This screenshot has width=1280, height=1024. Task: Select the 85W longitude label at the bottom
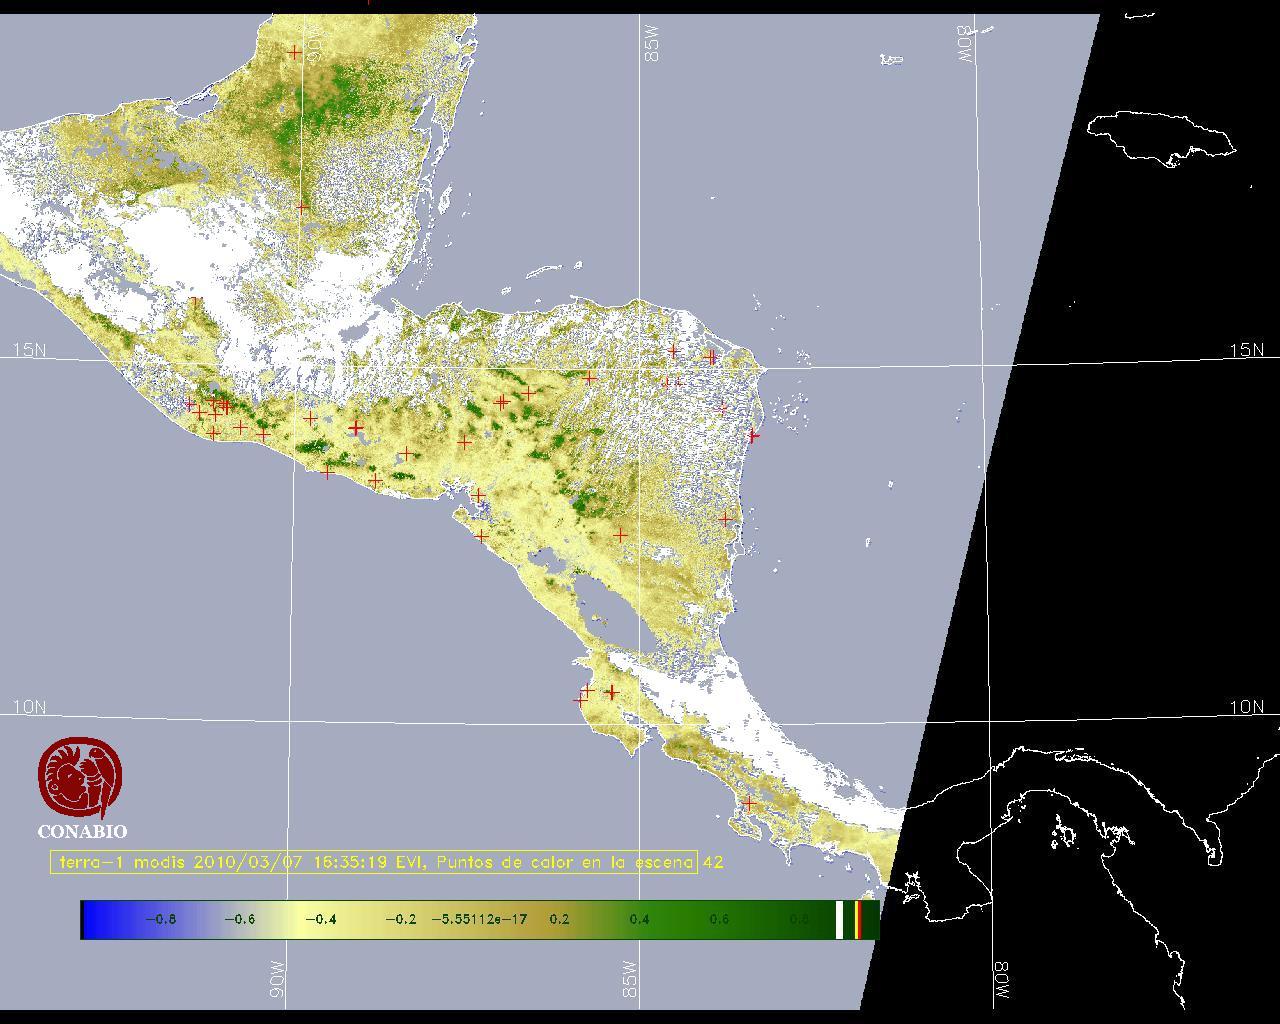pyautogui.click(x=630, y=979)
